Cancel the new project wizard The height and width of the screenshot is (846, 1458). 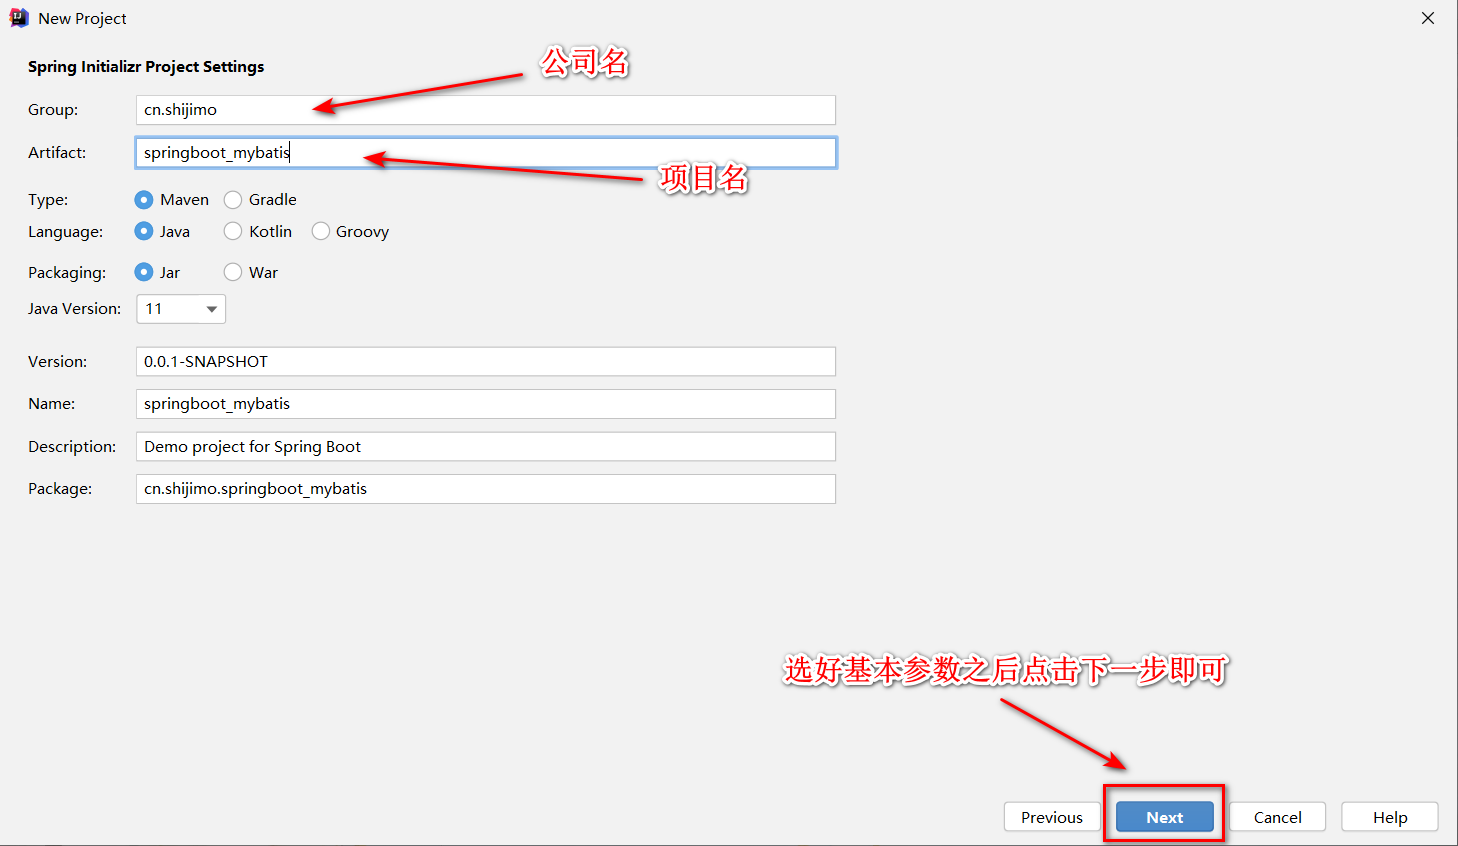[1278, 817]
